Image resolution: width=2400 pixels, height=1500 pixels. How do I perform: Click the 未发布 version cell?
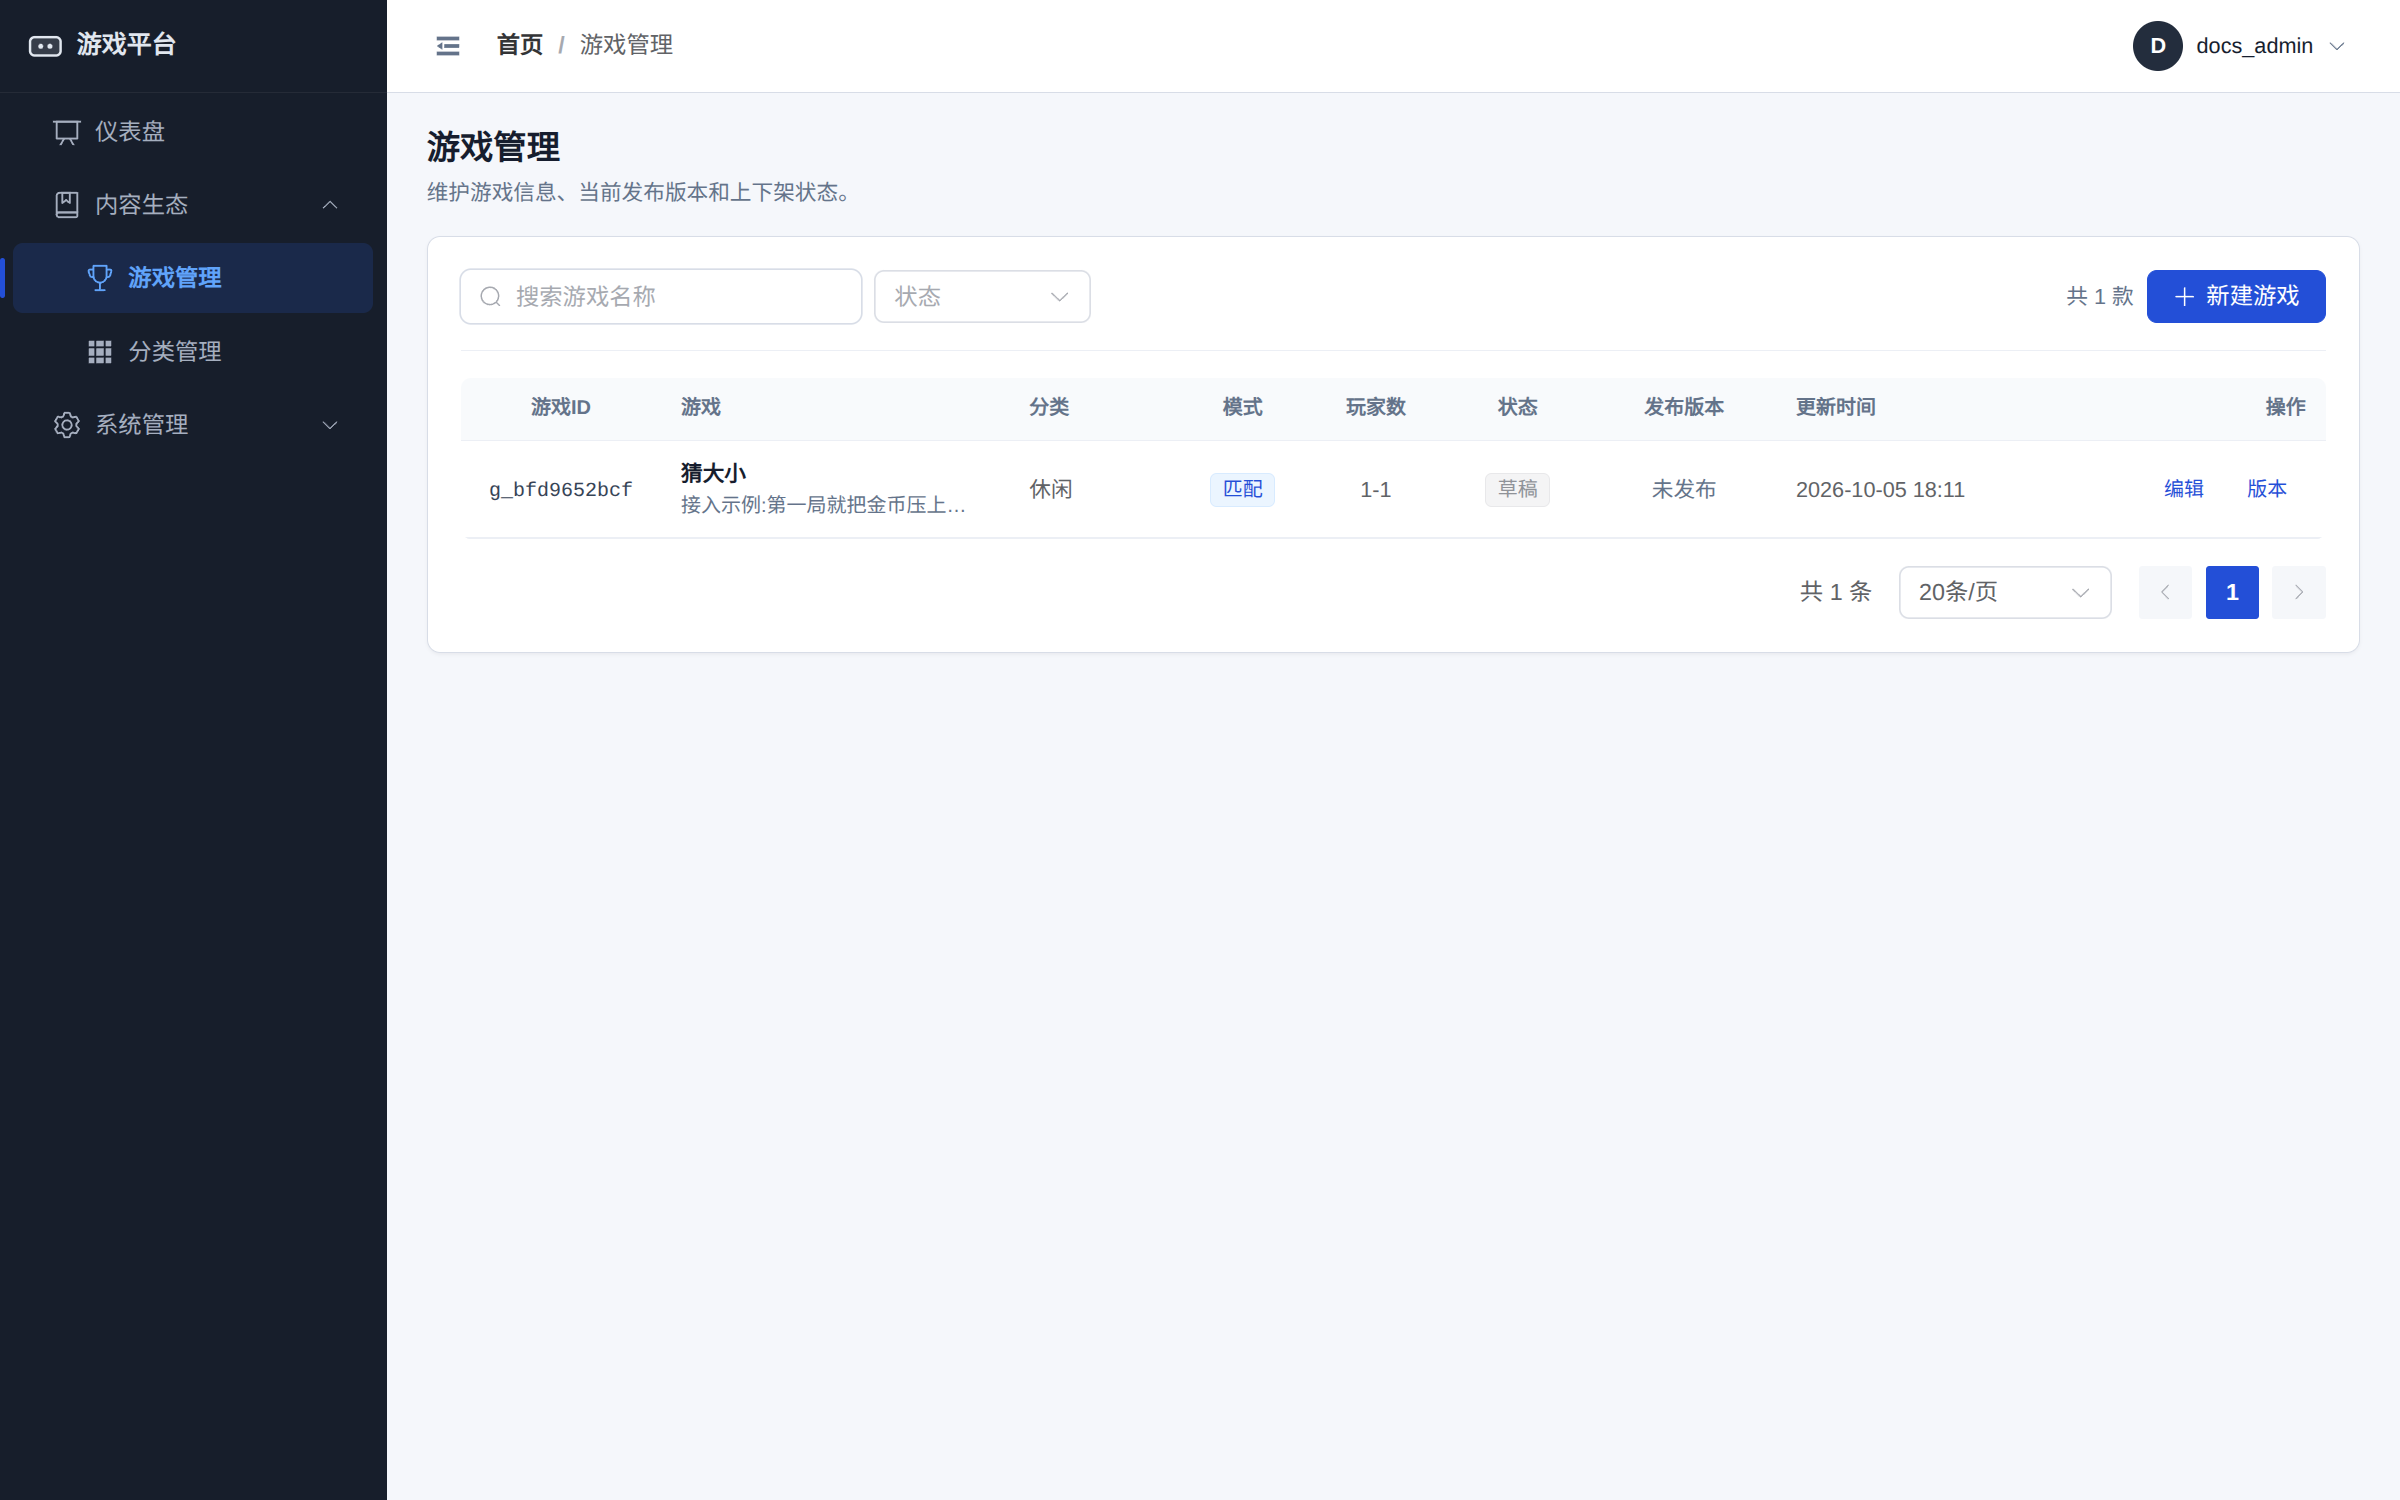point(1684,490)
